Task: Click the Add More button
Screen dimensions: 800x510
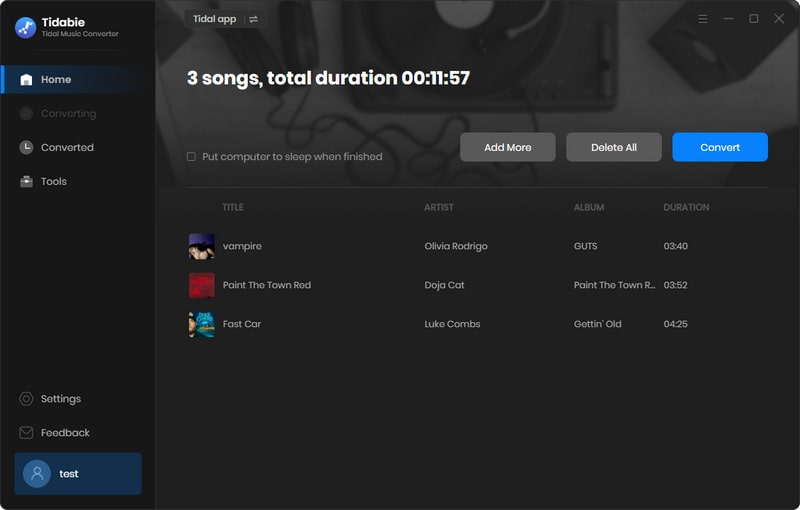Action: pyautogui.click(x=508, y=147)
